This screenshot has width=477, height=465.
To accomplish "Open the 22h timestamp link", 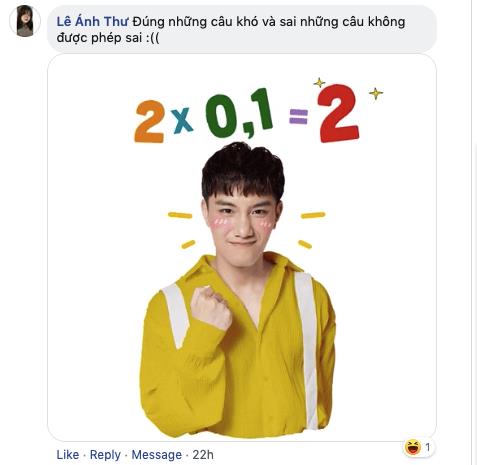I will pos(203,455).
